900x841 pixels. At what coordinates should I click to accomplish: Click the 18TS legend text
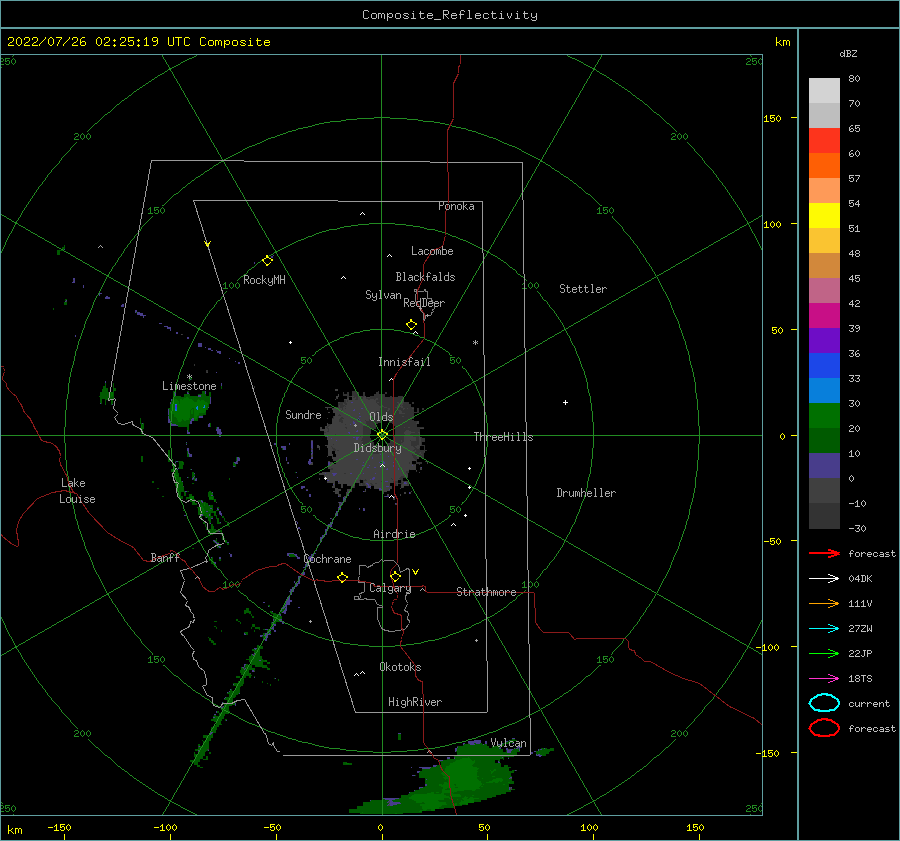860,679
